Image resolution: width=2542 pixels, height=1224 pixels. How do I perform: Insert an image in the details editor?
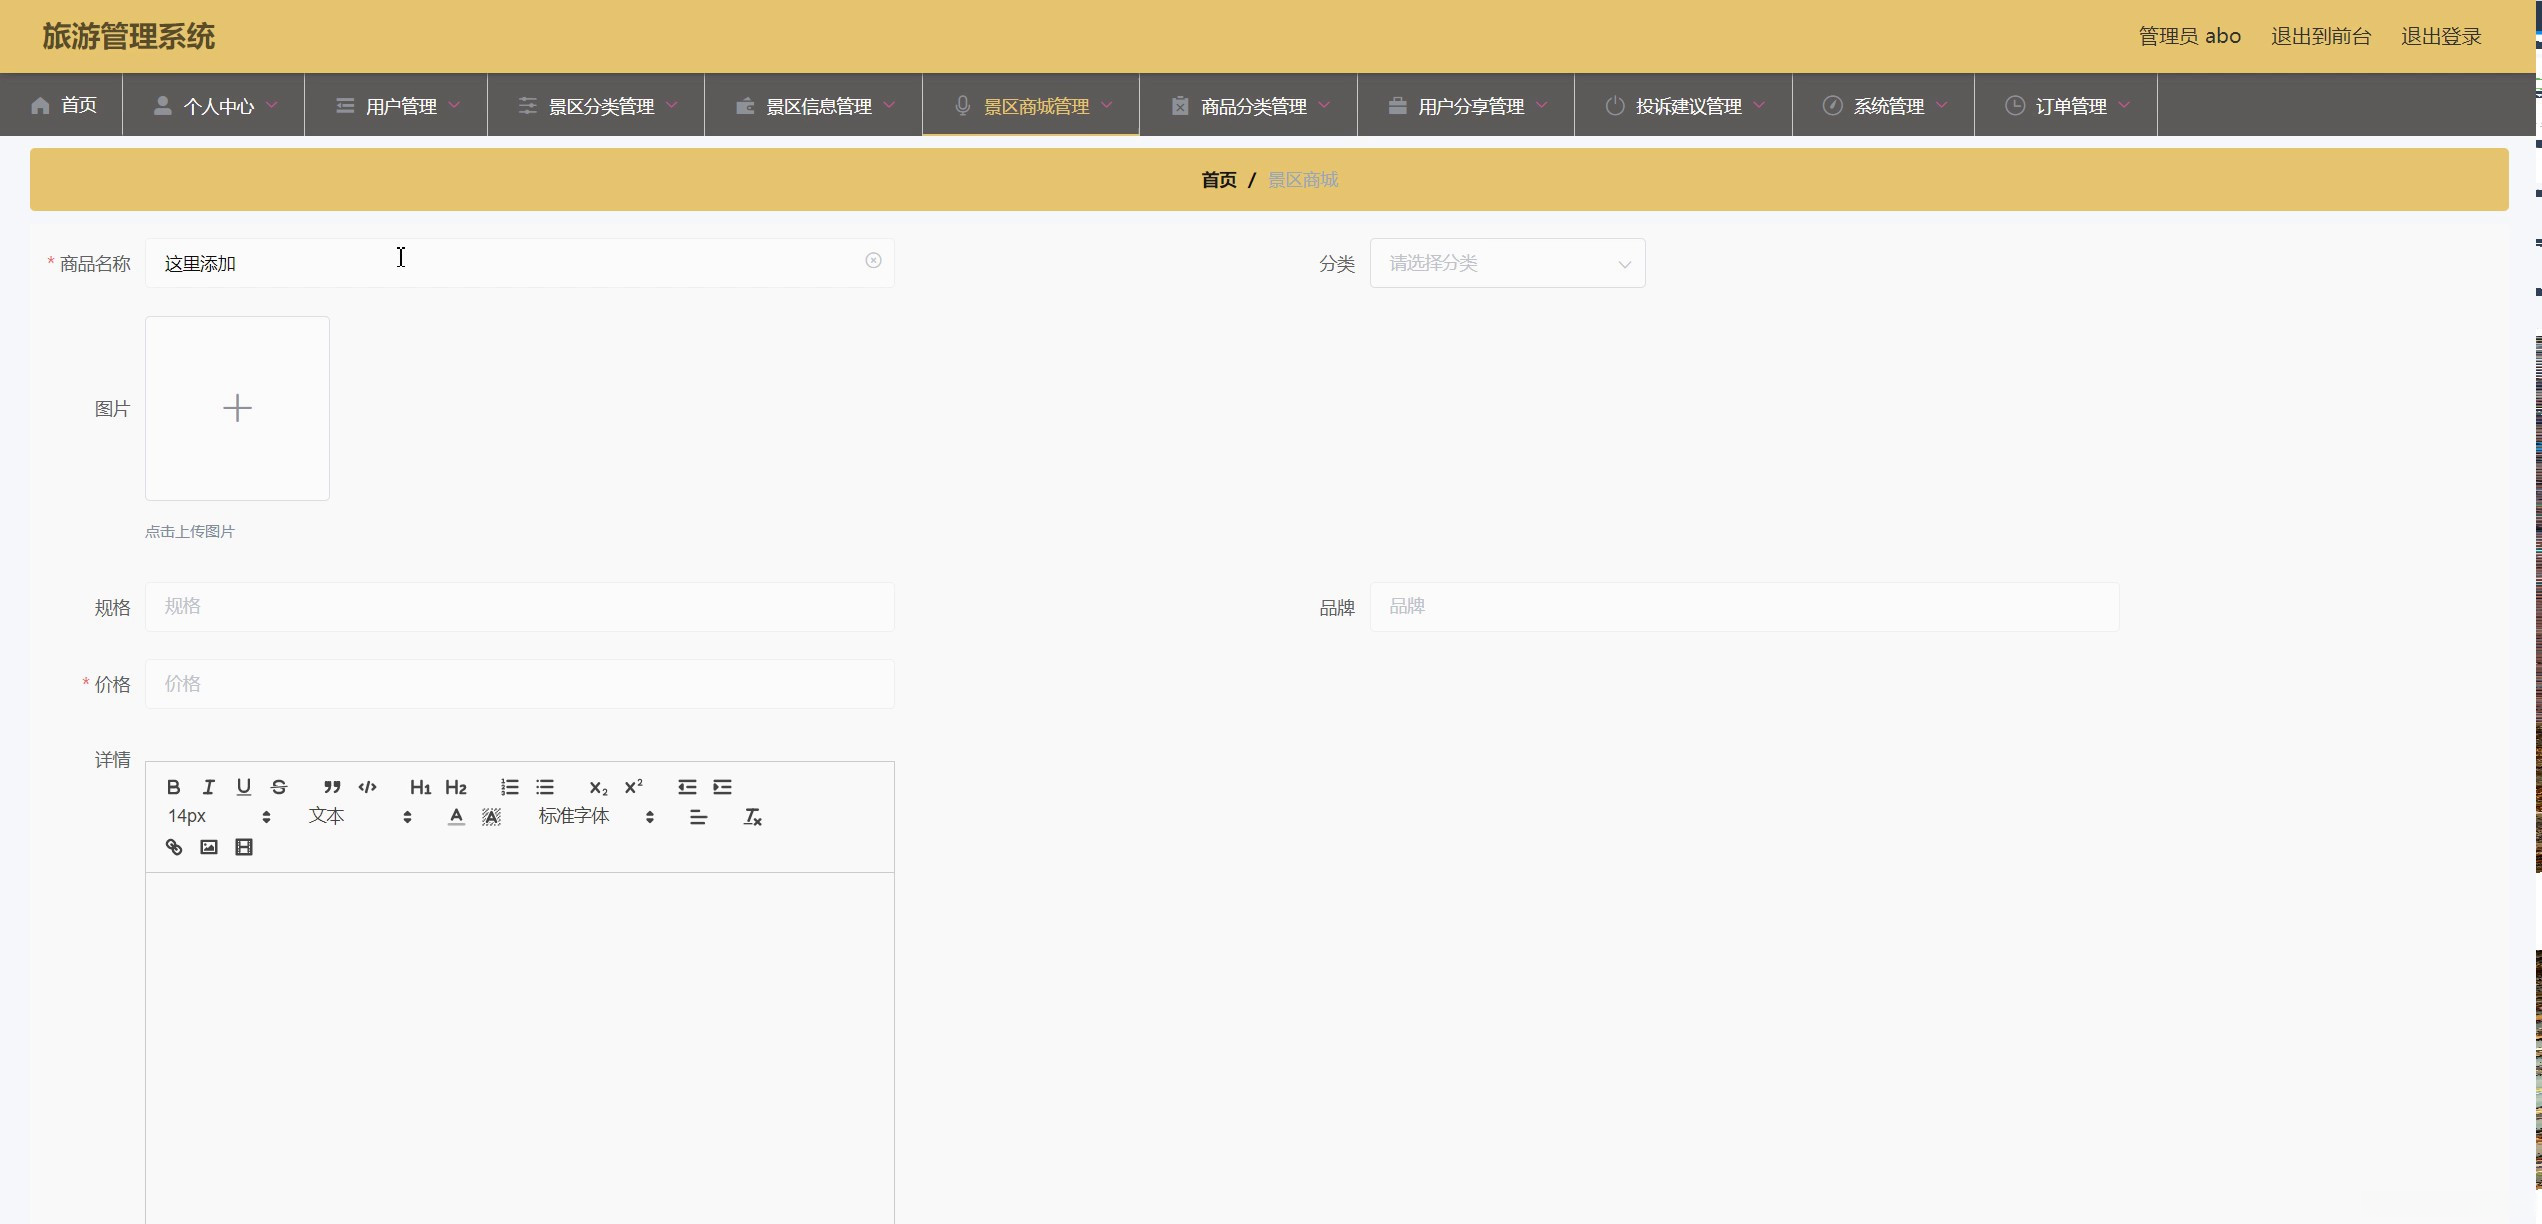209,847
